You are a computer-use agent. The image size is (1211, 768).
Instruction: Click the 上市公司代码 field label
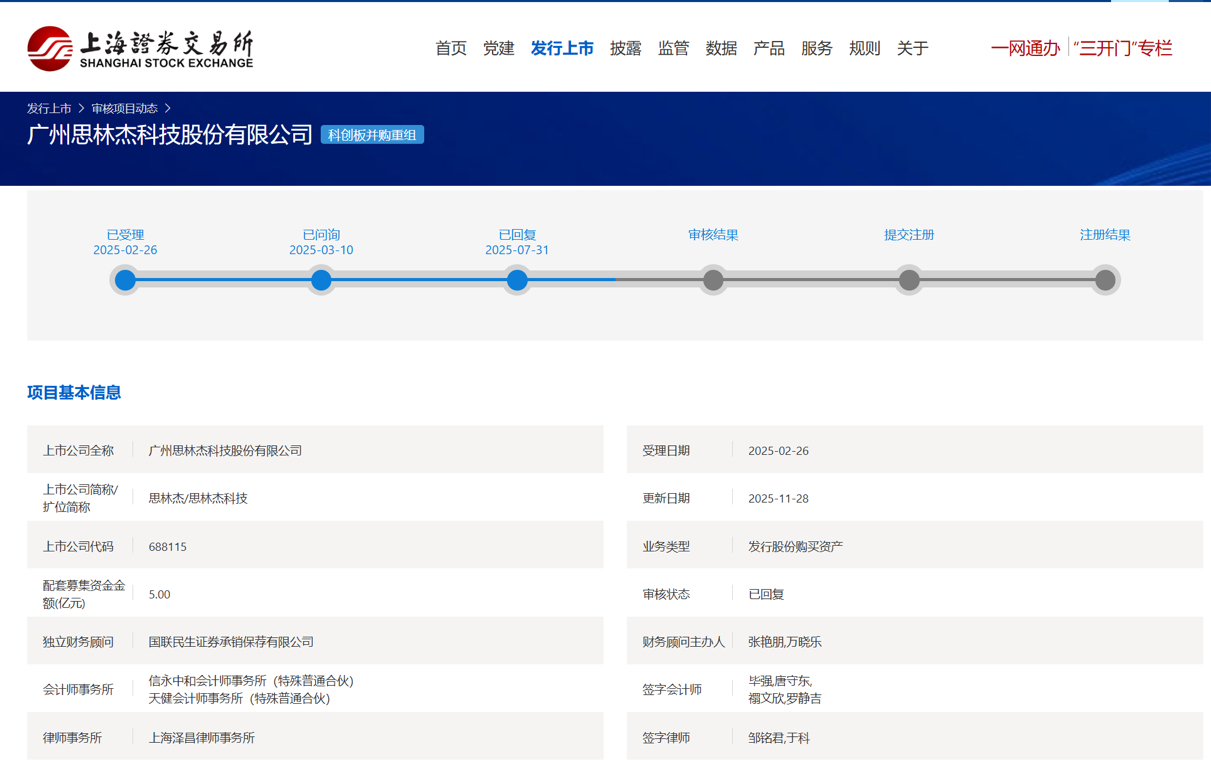78,547
